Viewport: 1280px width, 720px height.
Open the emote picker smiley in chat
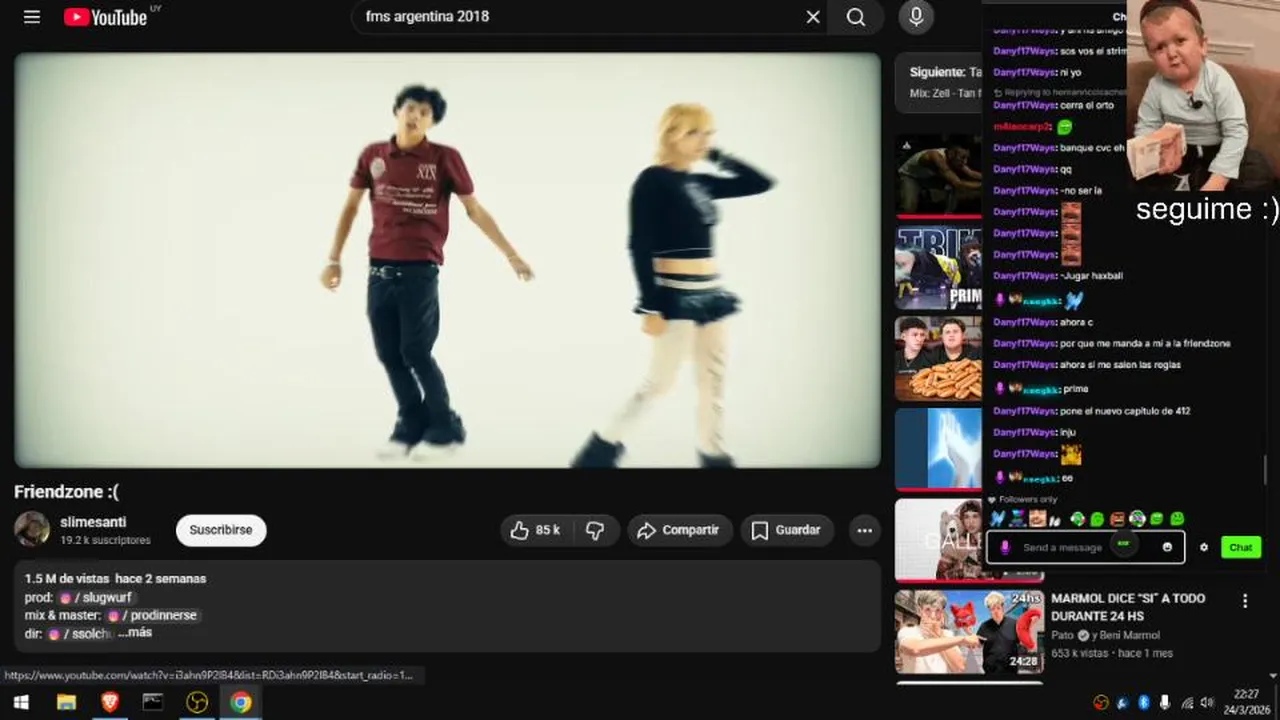pos(1167,547)
